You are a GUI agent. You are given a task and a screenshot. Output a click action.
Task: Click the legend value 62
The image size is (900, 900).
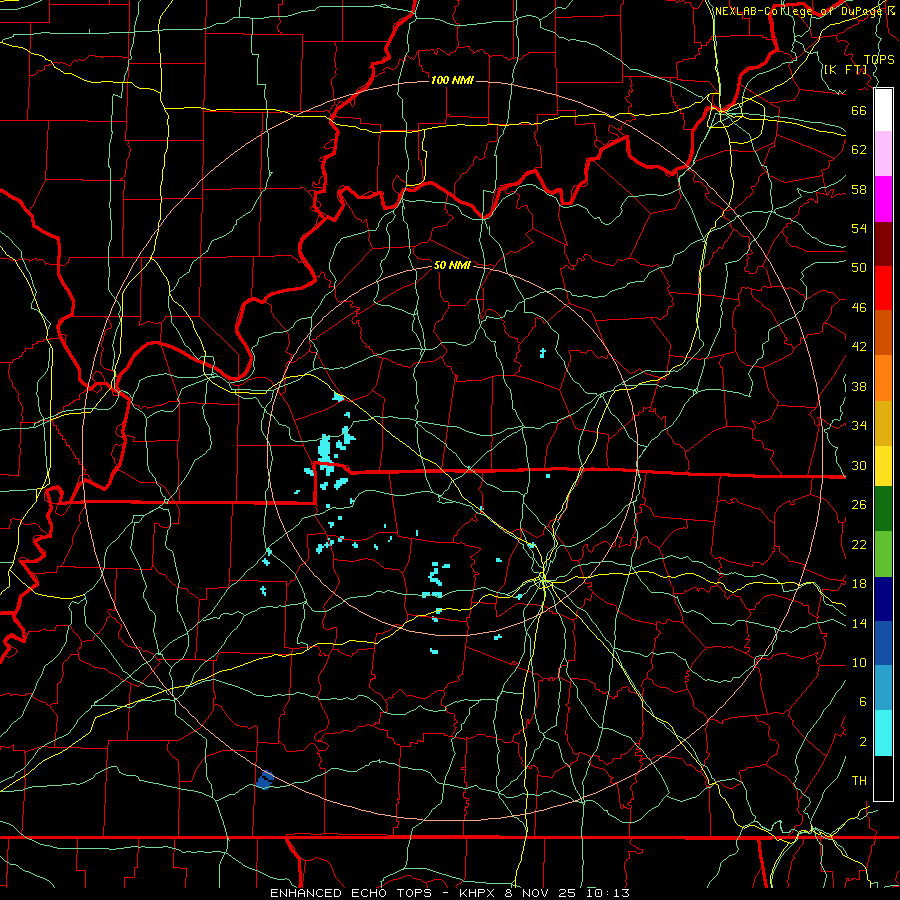pyautogui.click(x=859, y=150)
